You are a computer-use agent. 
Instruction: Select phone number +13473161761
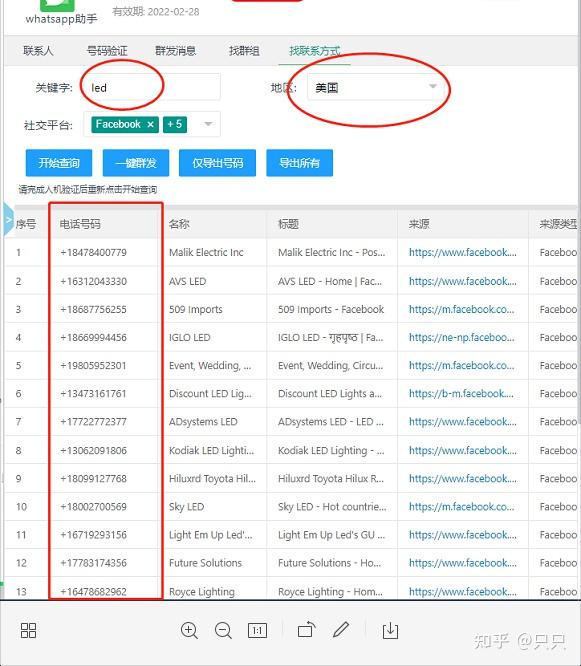[93, 393]
